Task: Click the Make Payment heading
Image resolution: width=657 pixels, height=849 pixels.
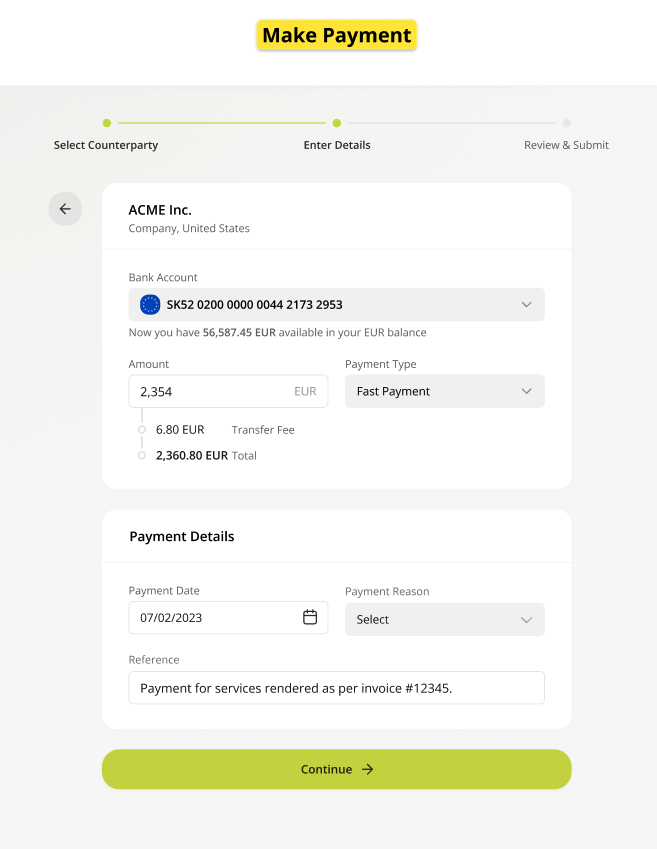Action: 336,35
